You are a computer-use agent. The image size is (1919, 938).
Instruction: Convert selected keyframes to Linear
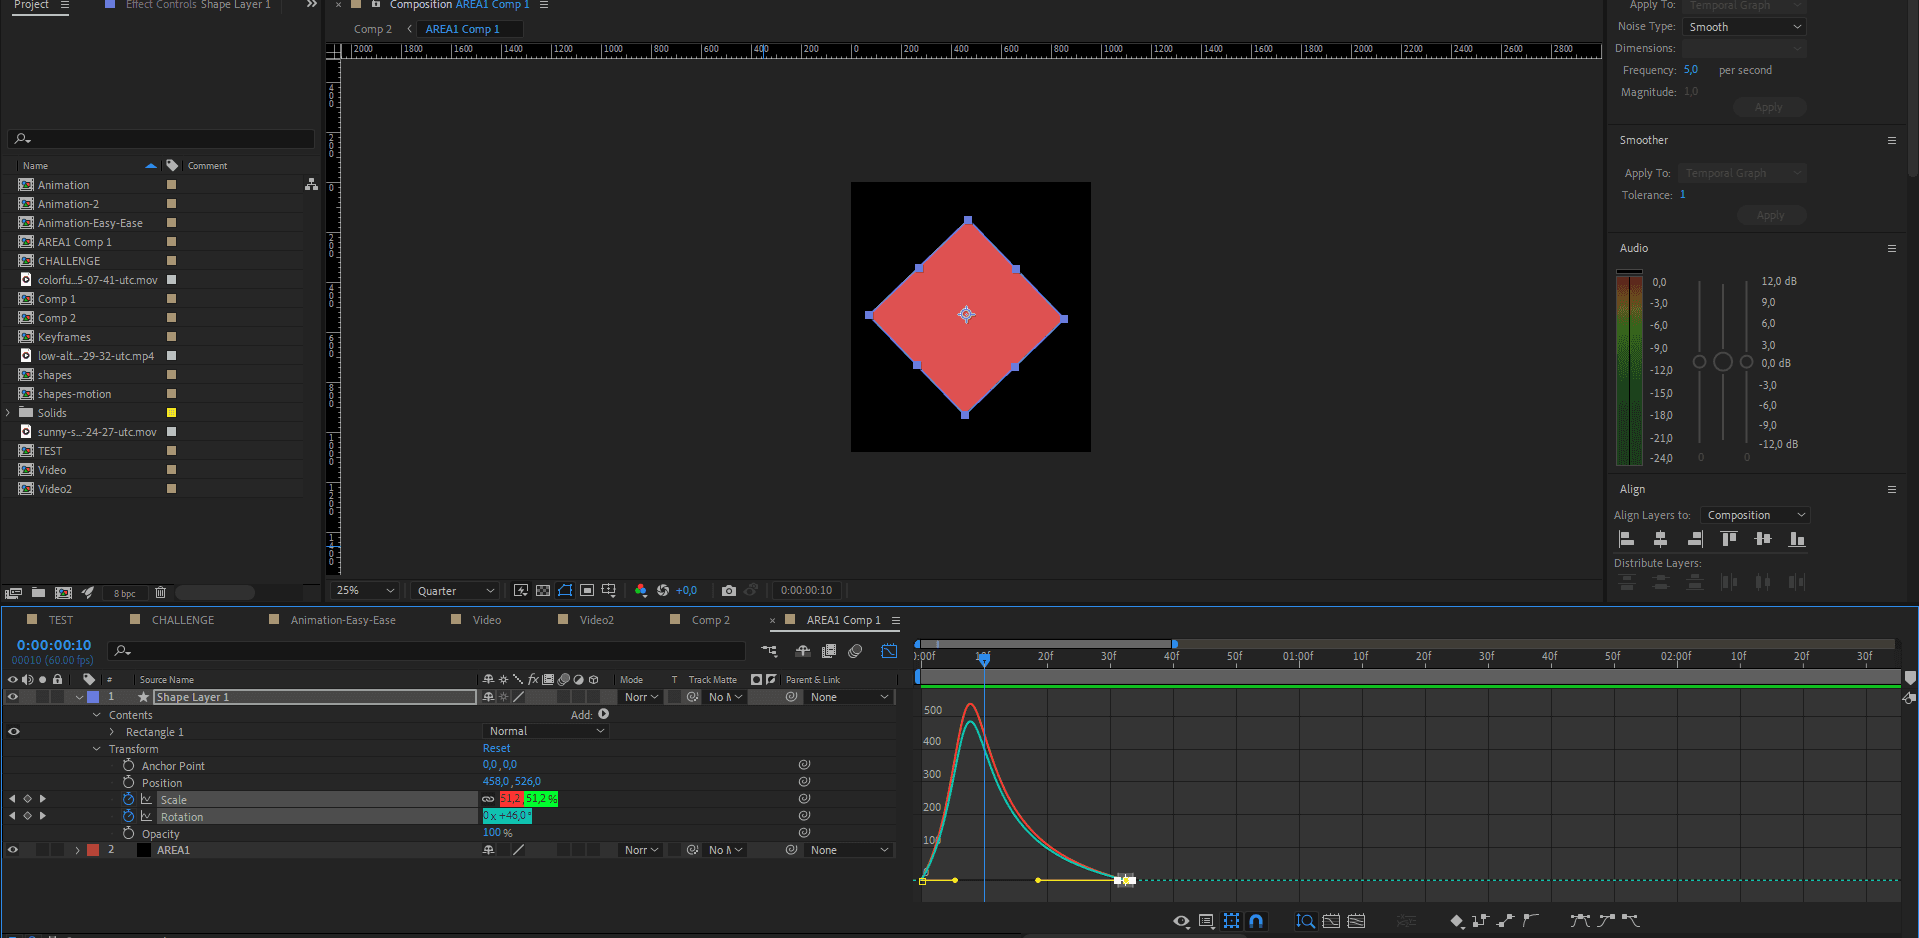(x=1505, y=921)
